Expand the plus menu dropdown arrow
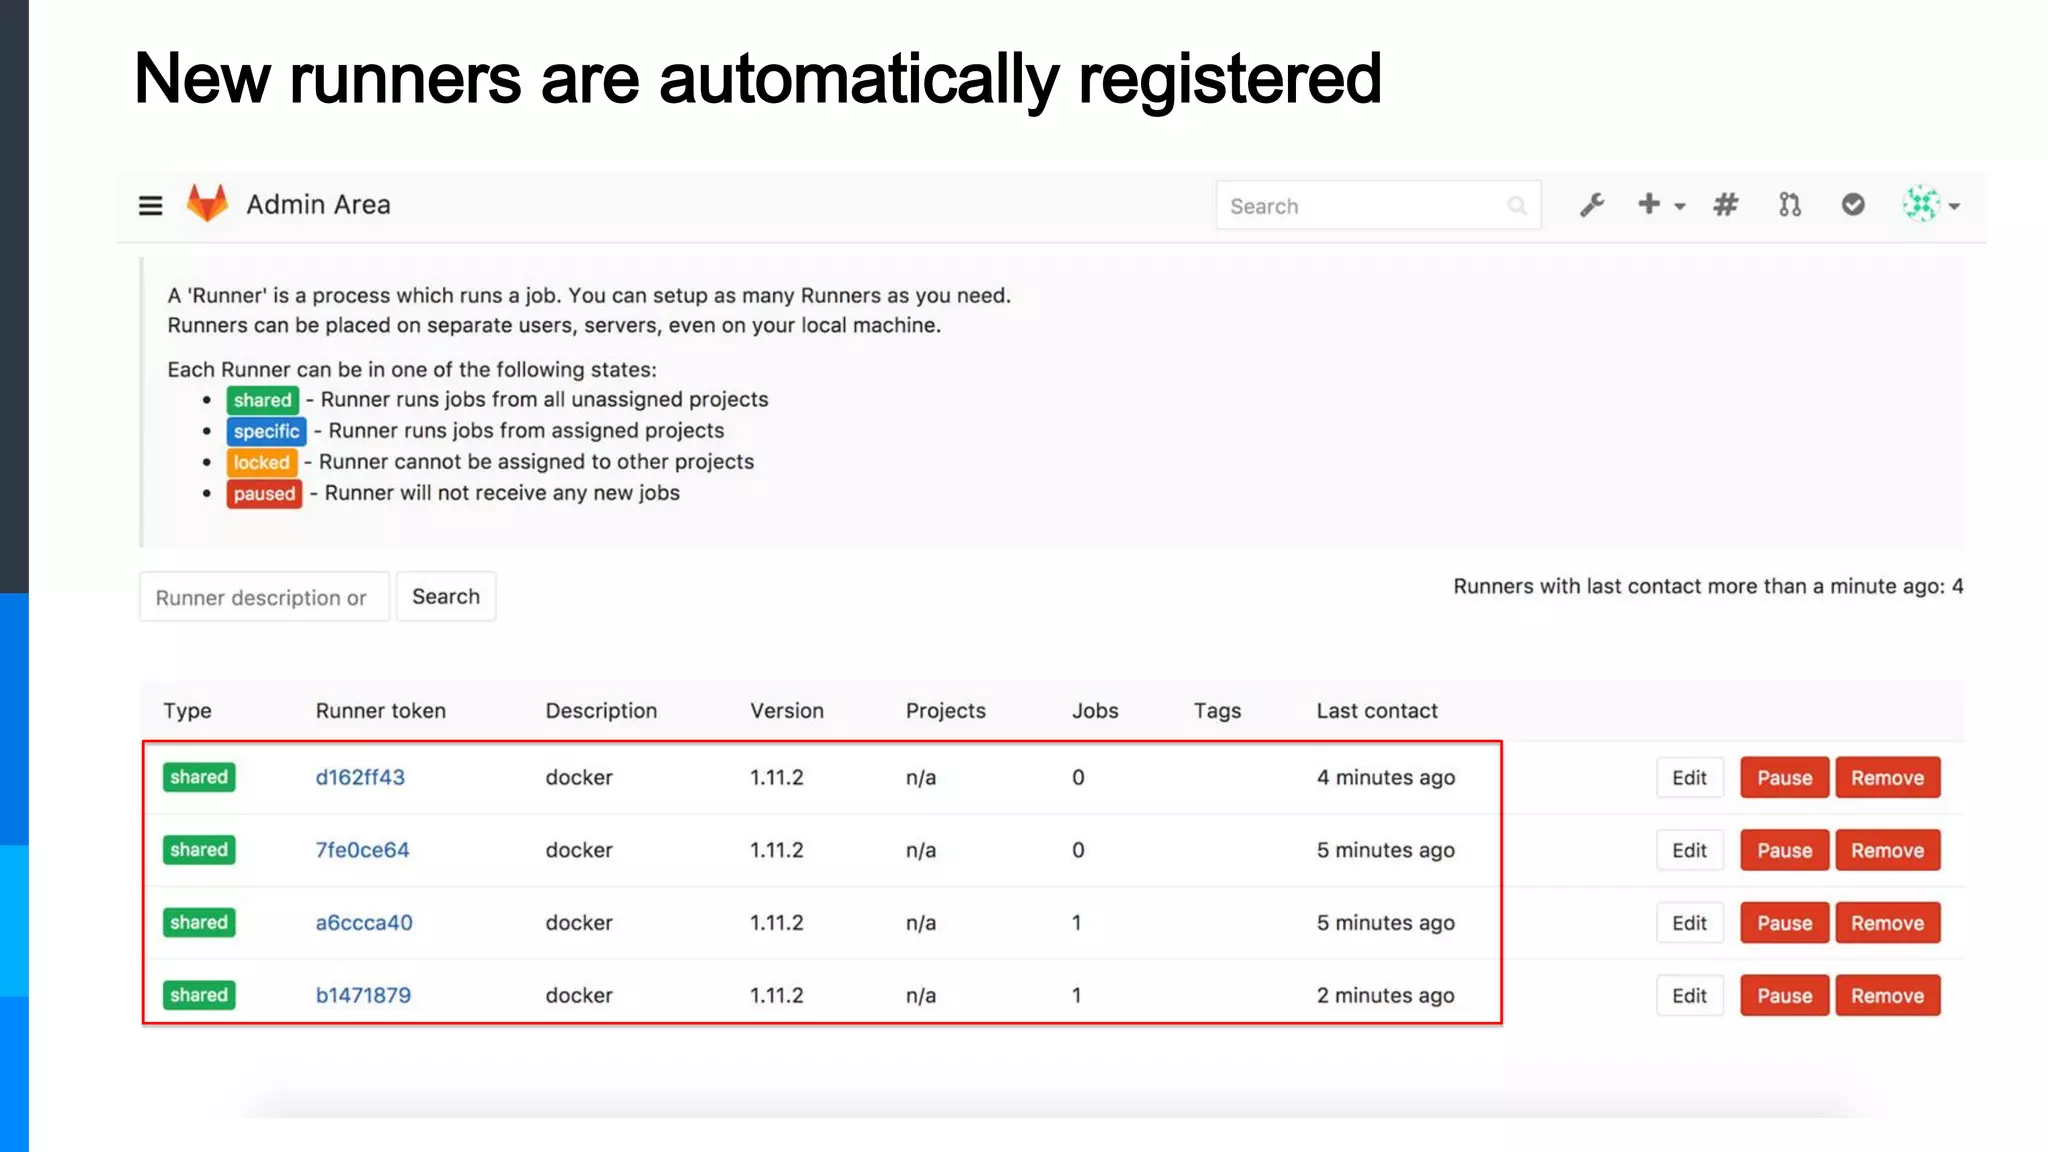This screenshot has height=1152, width=2048. (1680, 207)
